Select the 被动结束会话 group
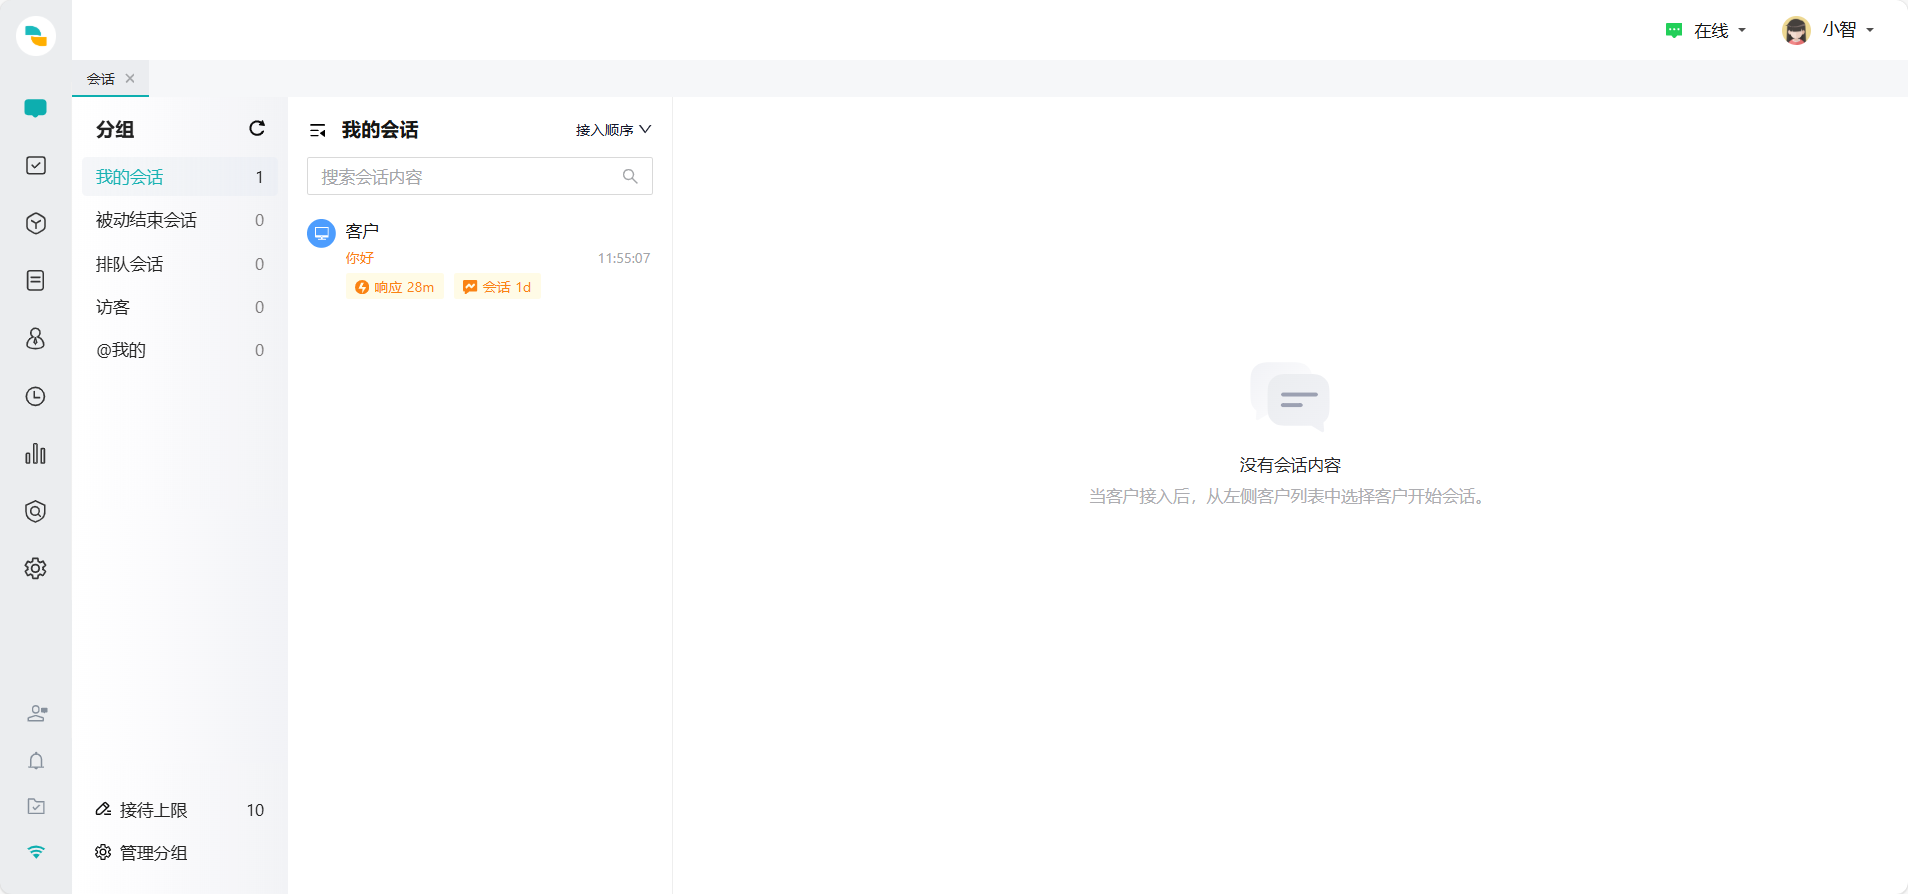The image size is (1908, 894). 180,220
